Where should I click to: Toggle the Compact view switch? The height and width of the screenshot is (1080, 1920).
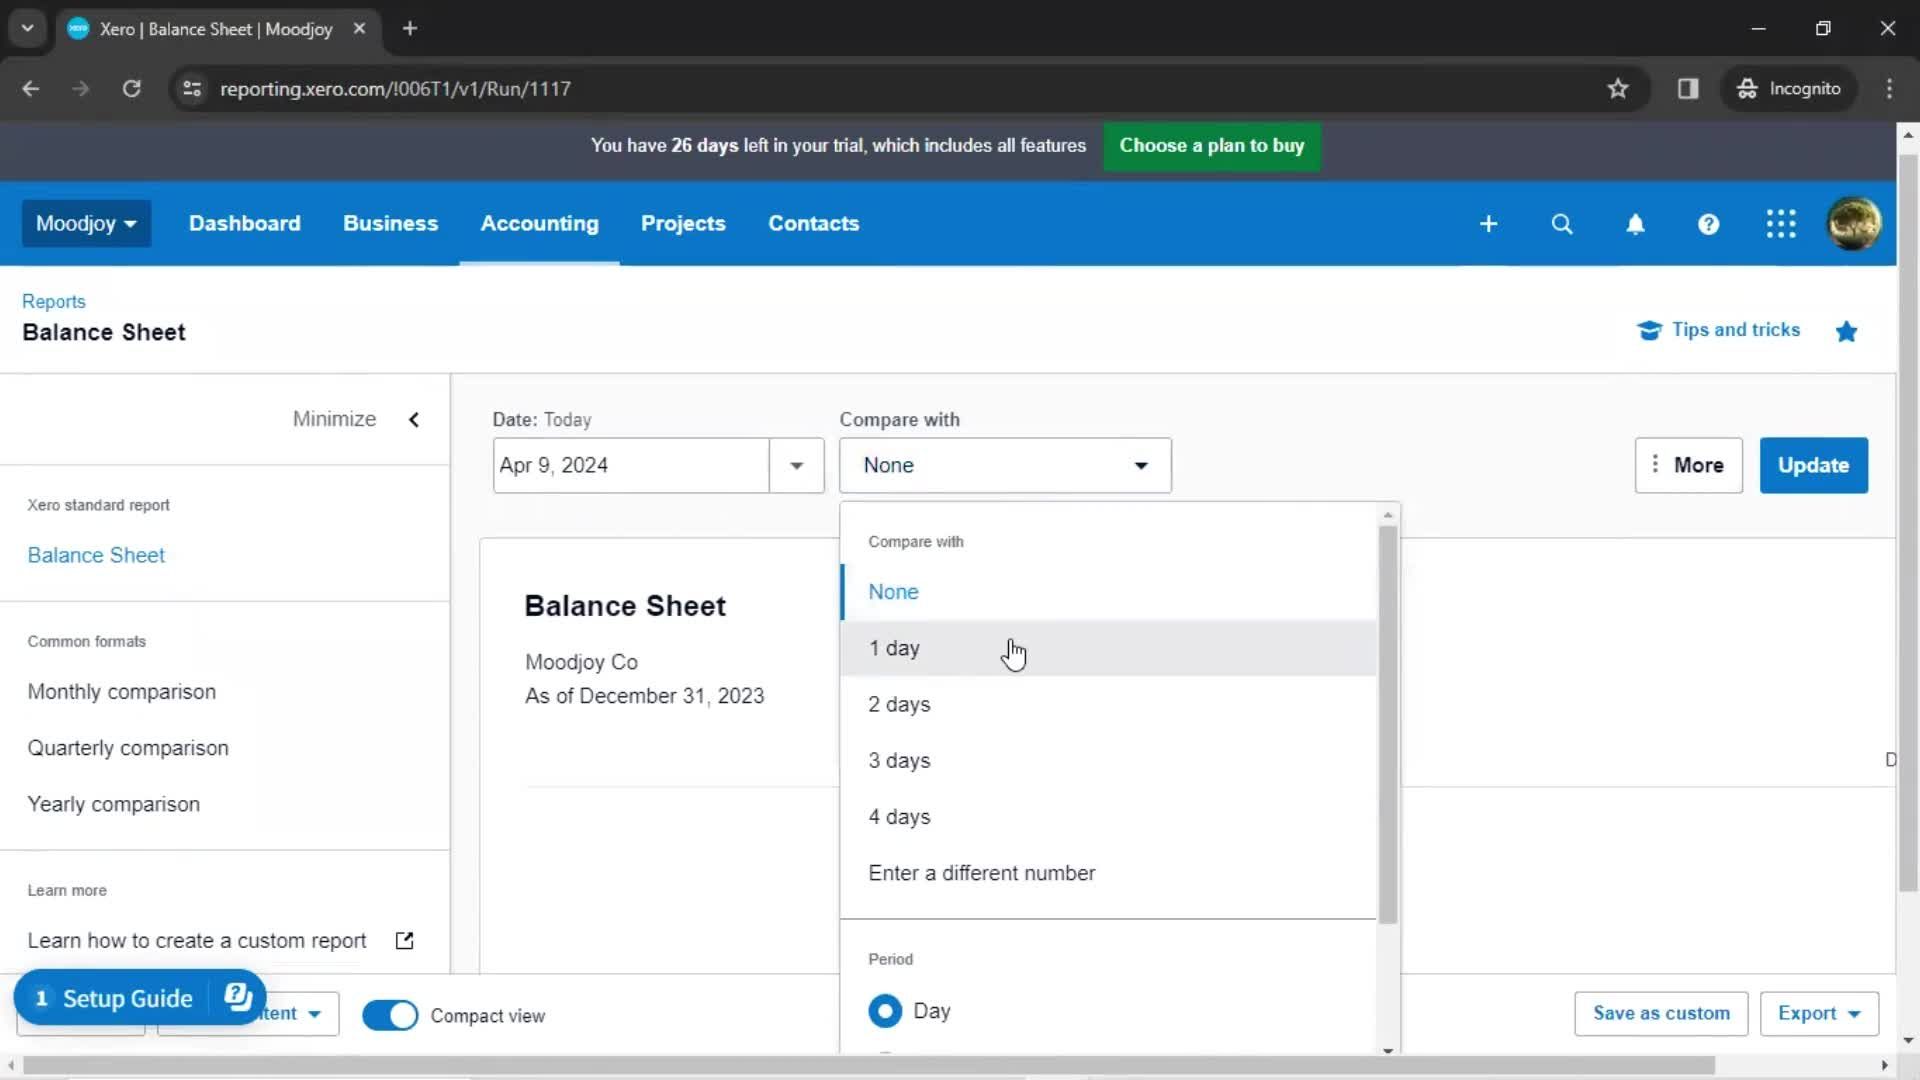[x=390, y=1015]
